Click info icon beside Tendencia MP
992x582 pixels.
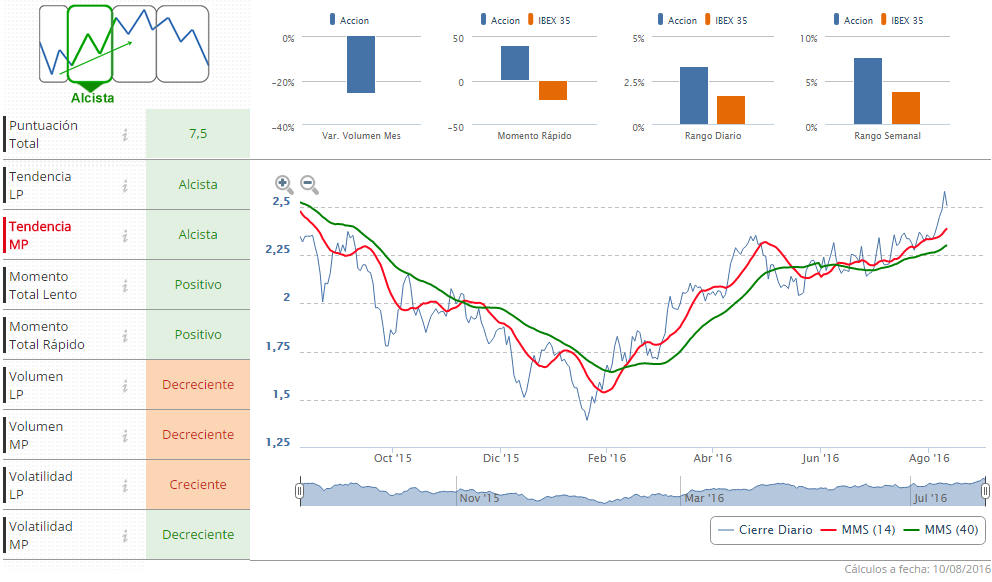pyautogui.click(x=125, y=235)
